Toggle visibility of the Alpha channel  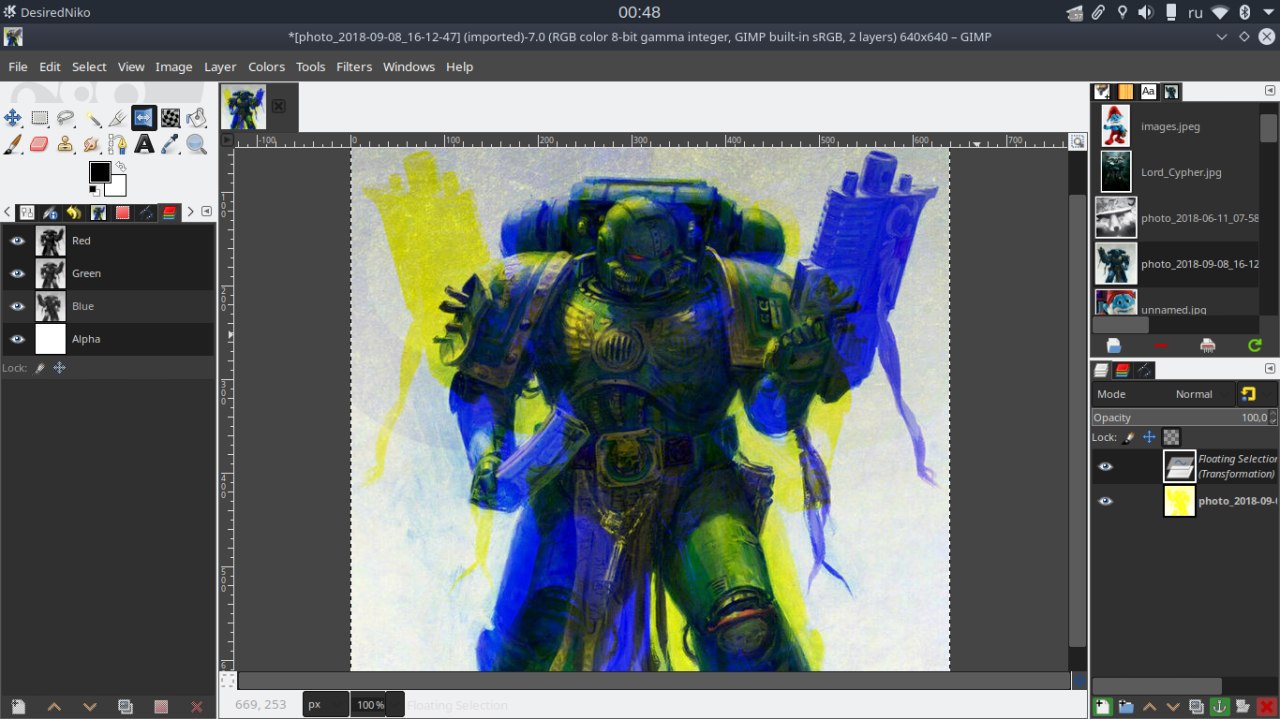pos(17,339)
